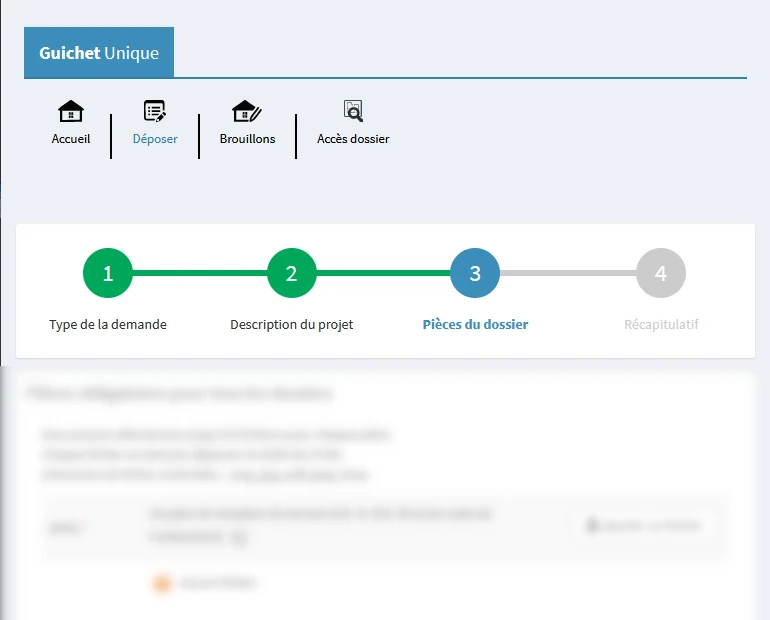Screen dimensions: 770x620
Task: Click the Accueil house icon
Action: [71, 111]
